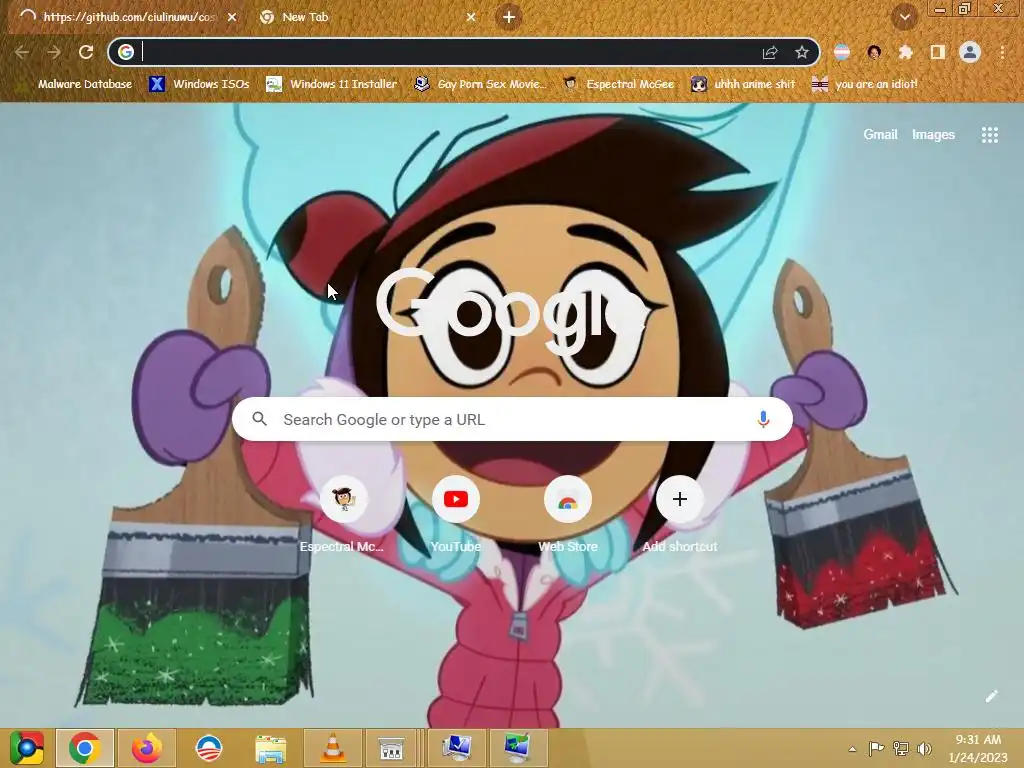Open a new tab
Image resolution: width=1024 pixels, height=768 pixels.
coord(509,17)
